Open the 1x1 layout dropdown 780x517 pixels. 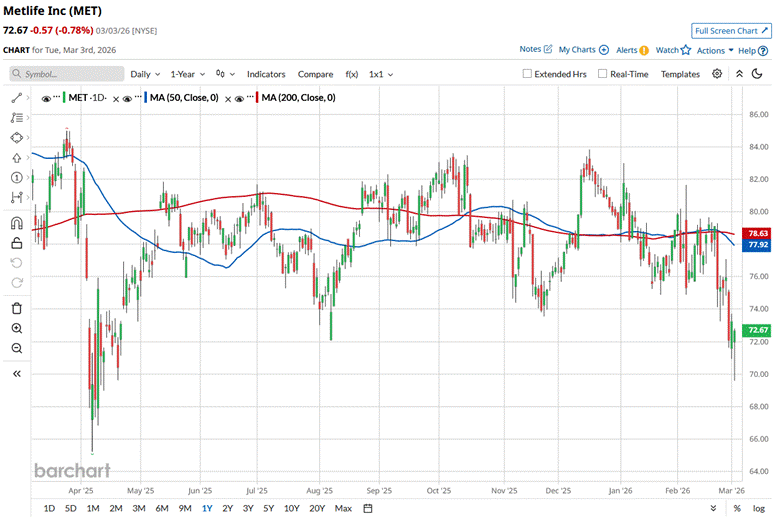click(381, 74)
